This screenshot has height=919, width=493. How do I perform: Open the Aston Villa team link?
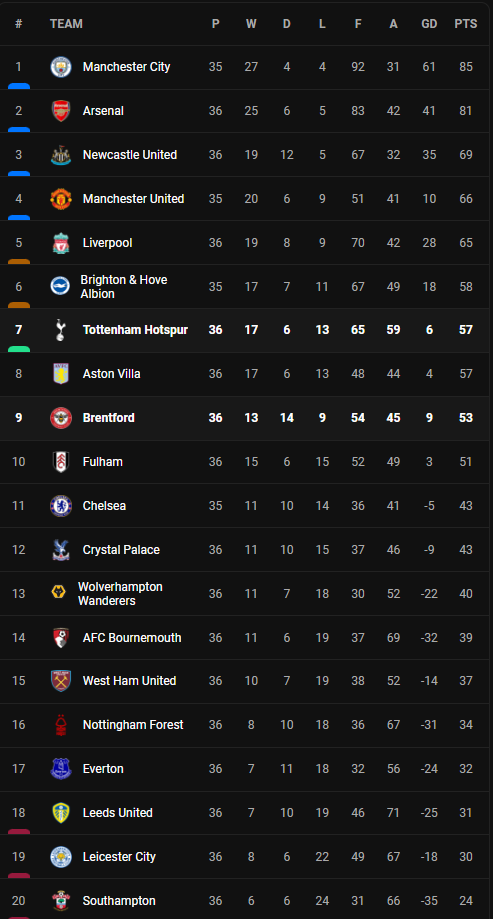111,374
